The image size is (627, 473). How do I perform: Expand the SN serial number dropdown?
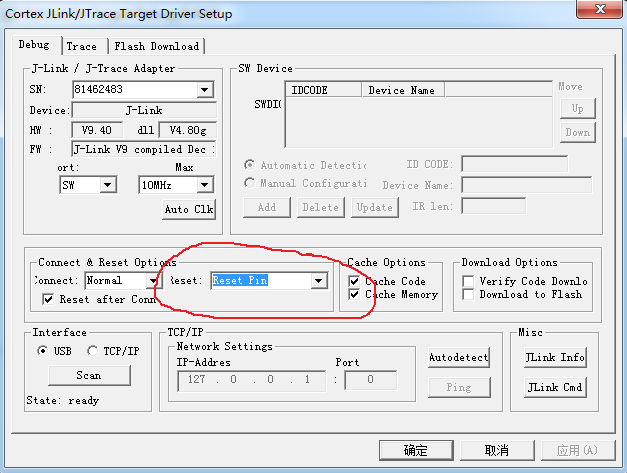(204, 90)
